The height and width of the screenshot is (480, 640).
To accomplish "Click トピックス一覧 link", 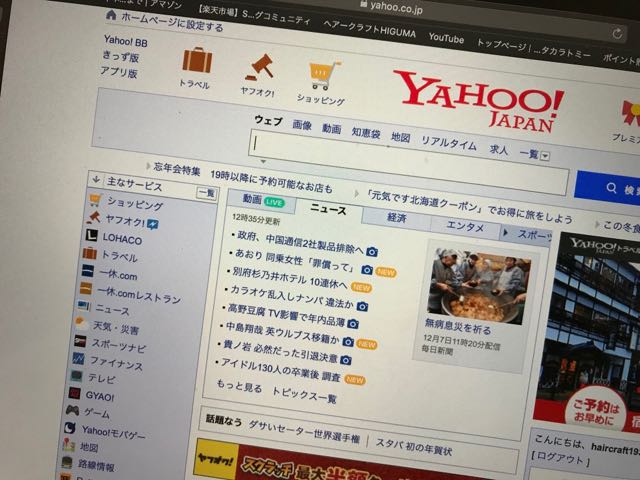I will [x=304, y=394].
